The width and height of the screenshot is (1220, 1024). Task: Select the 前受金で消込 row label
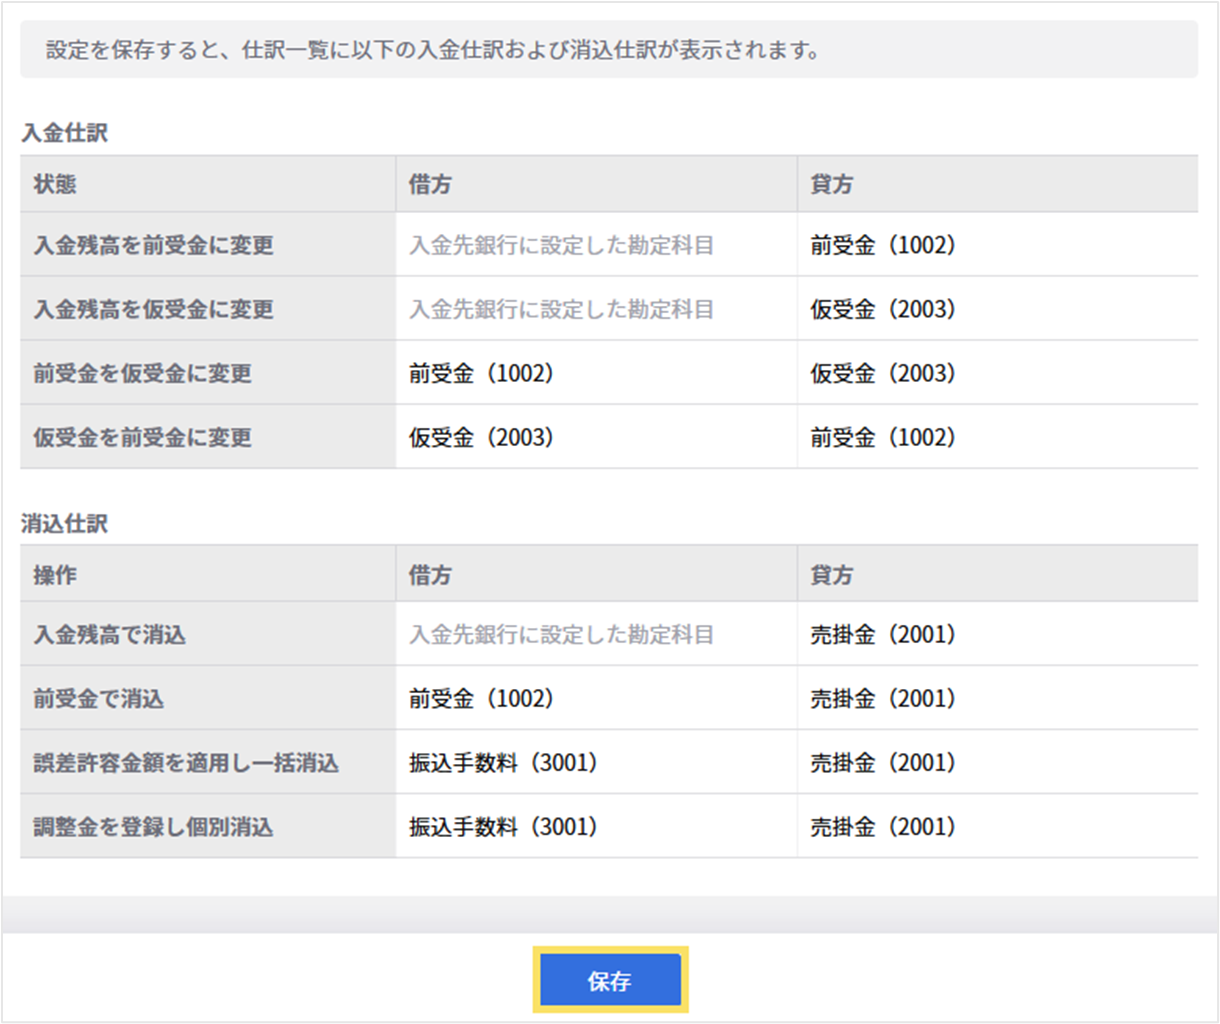click(x=98, y=699)
